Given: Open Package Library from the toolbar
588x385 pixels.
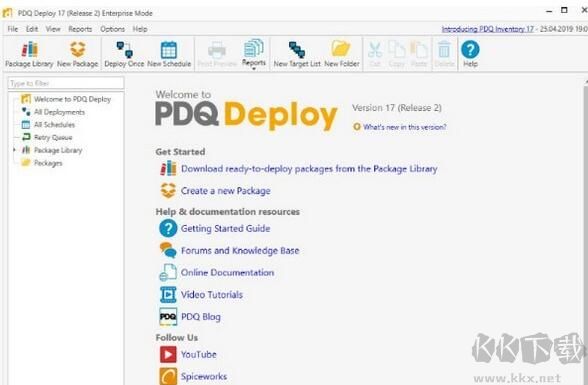Looking at the screenshot, I should (29, 54).
